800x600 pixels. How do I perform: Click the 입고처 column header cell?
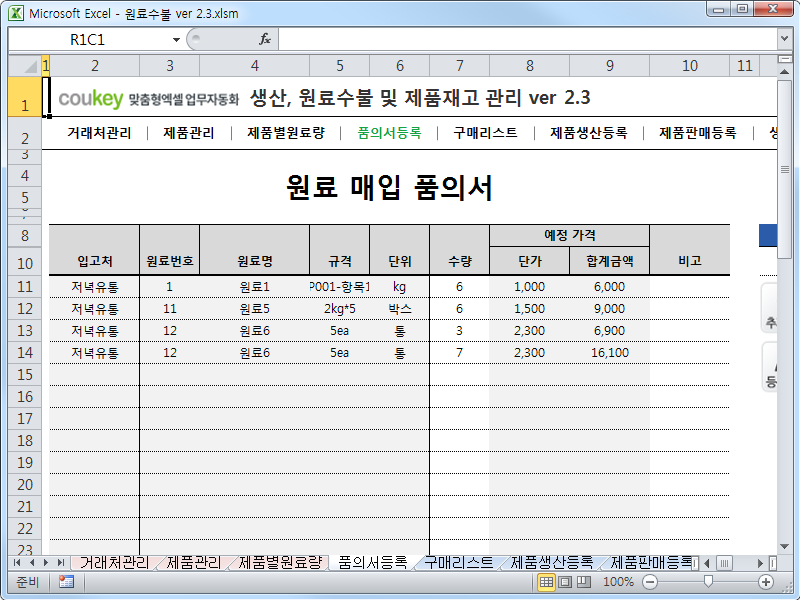click(x=94, y=250)
